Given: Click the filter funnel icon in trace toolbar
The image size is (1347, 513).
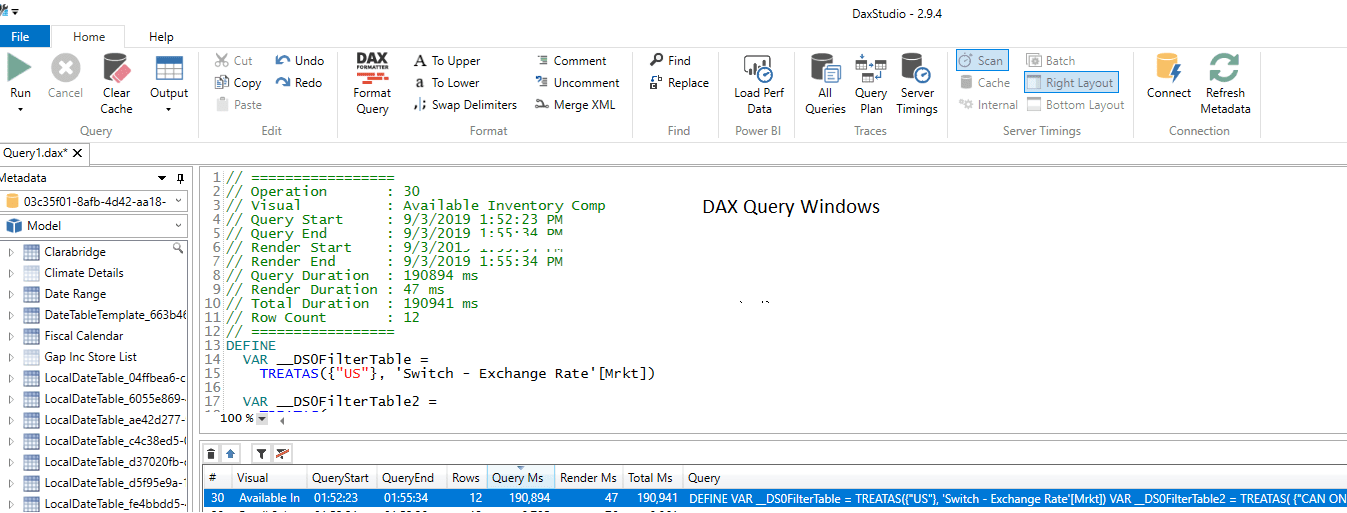Looking at the screenshot, I should click(x=261, y=453).
